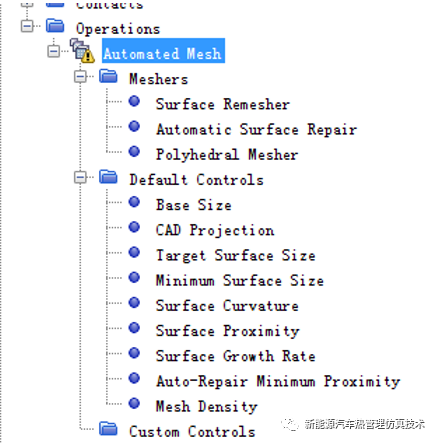Click the Default Controls folder icon
Image resolution: width=438 pixels, height=443 pixels.
click(x=108, y=177)
